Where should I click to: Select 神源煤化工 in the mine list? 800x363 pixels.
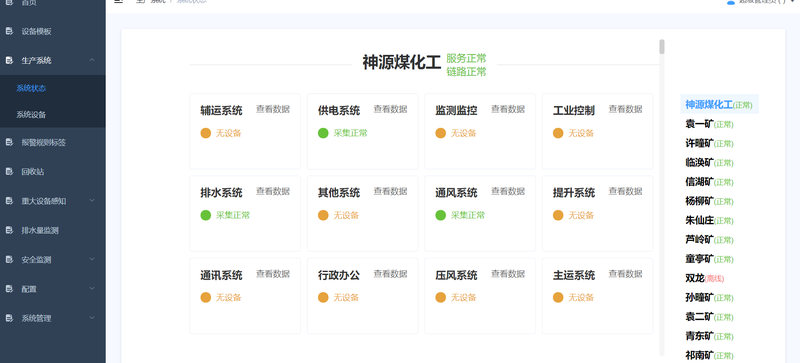[x=719, y=105]
